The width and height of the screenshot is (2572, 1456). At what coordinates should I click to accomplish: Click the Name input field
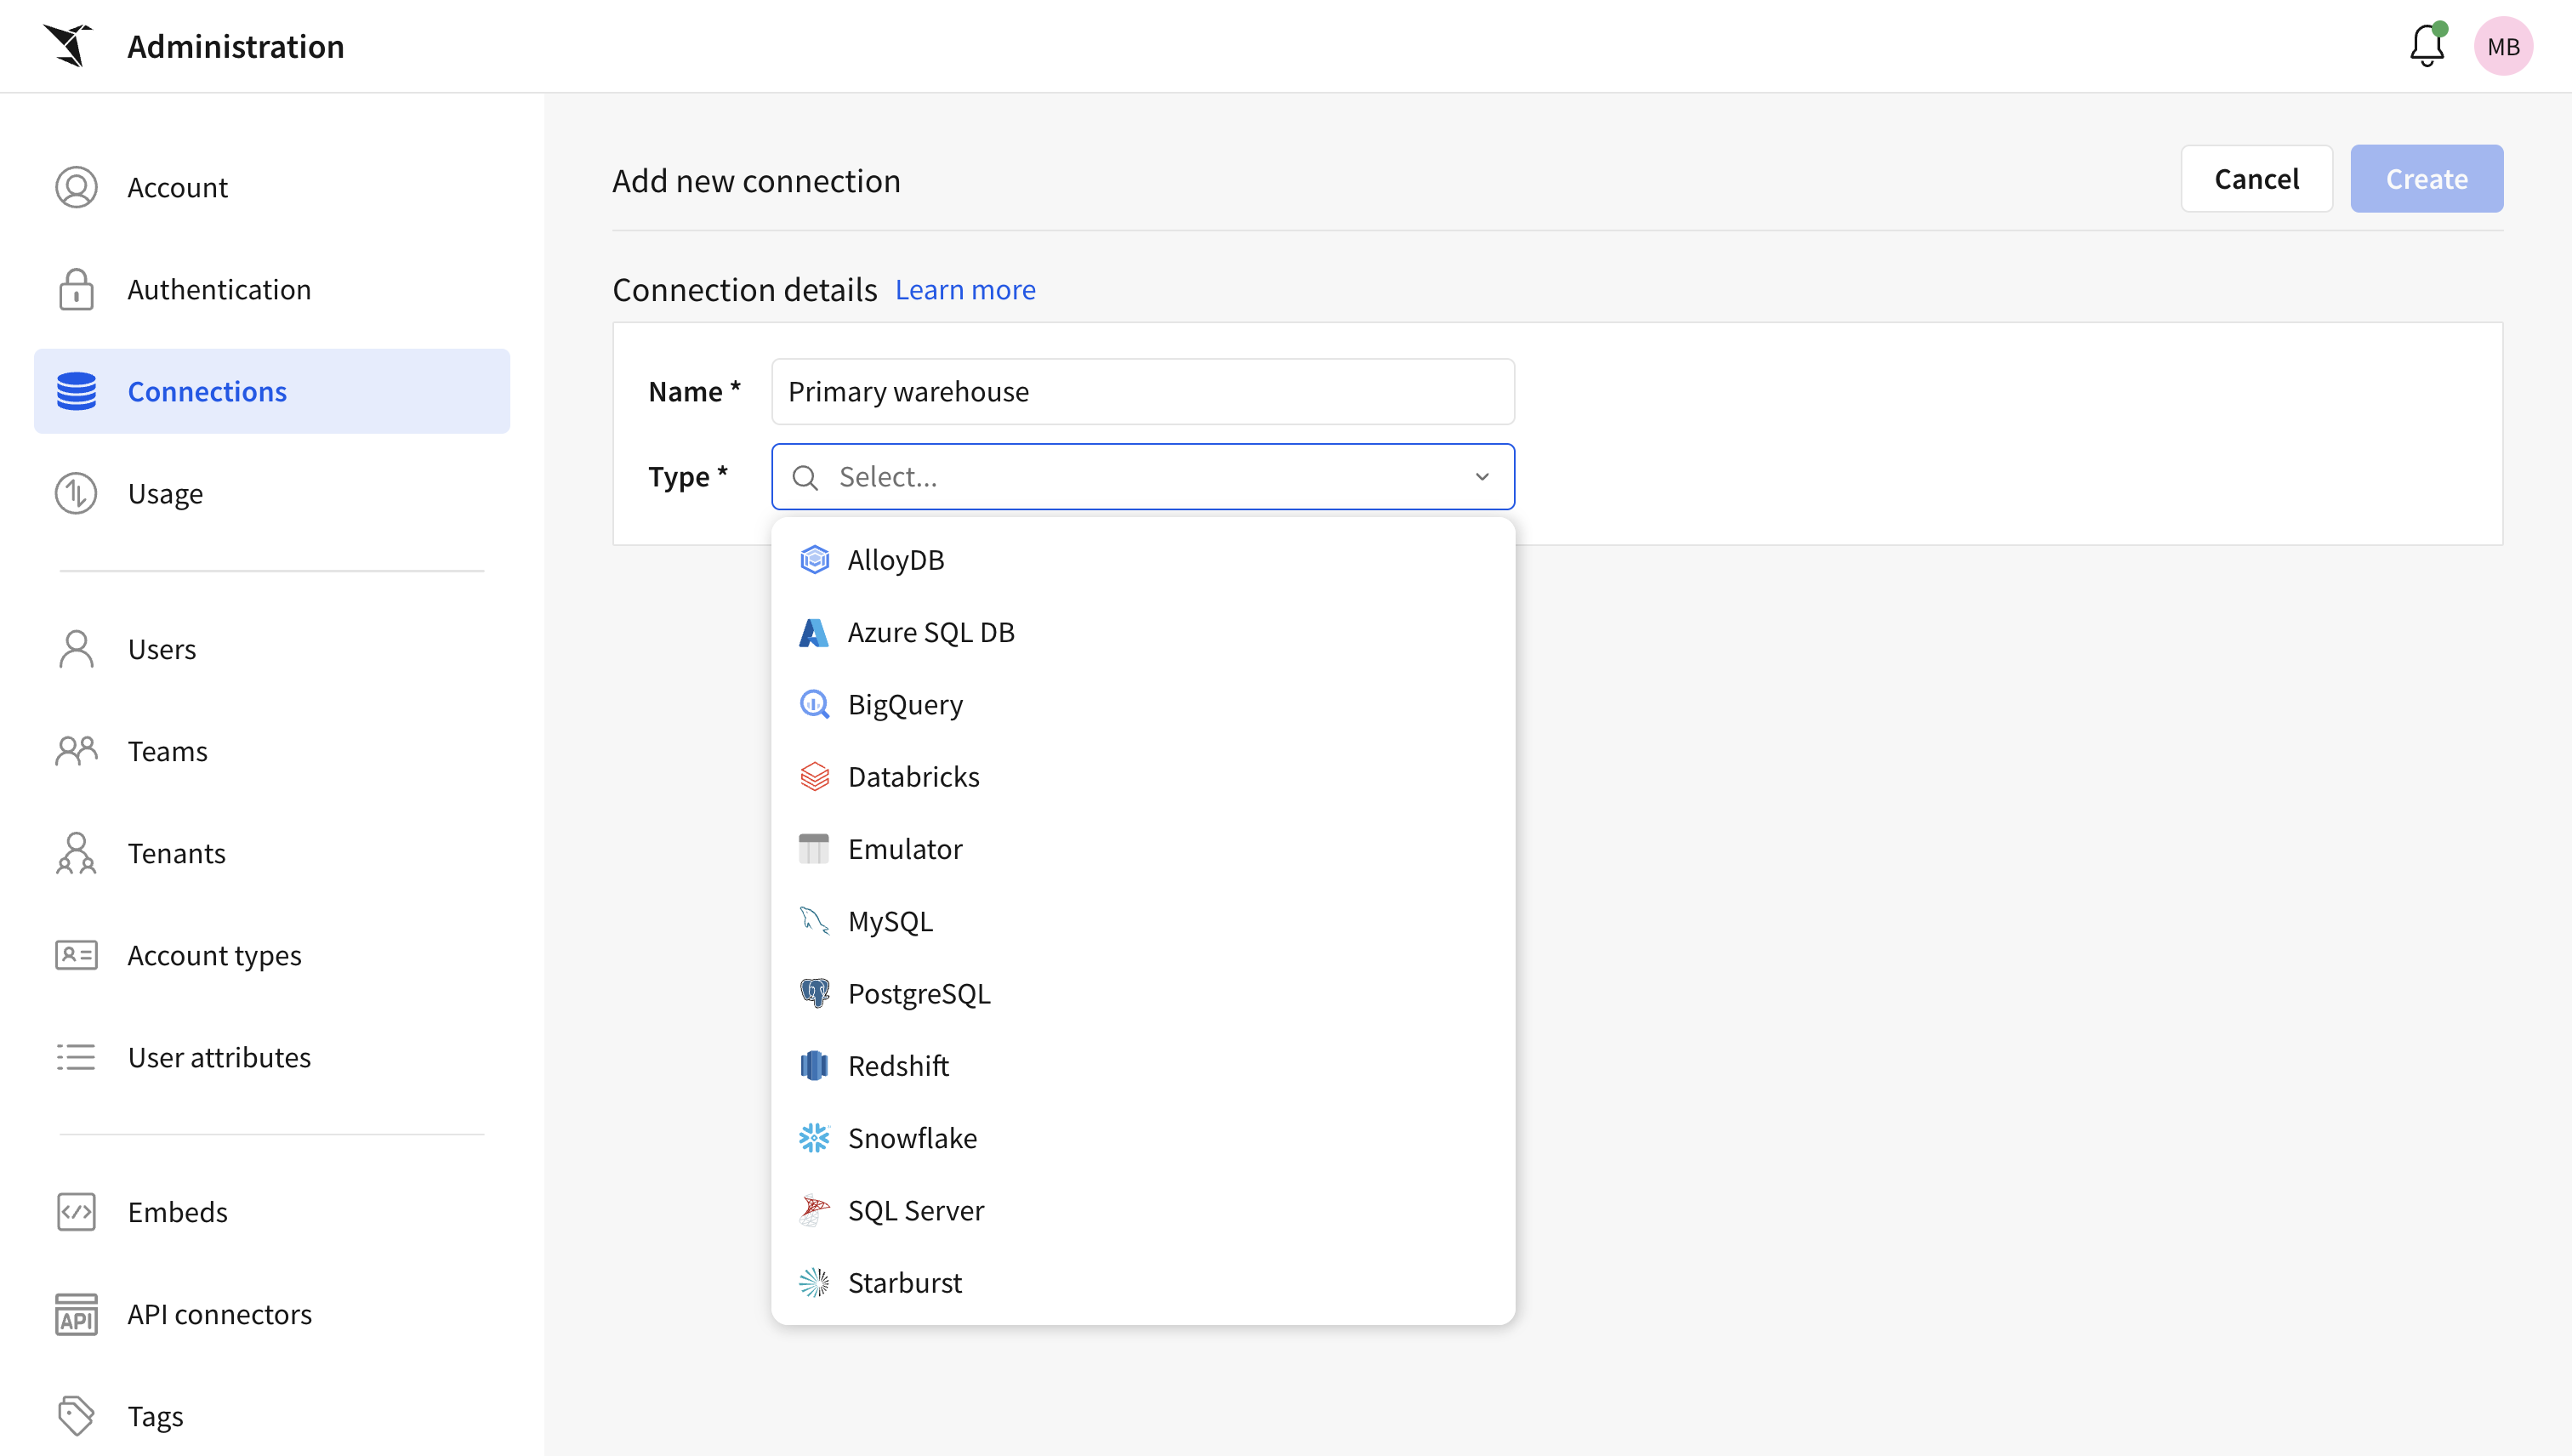tap(1142, 392)
